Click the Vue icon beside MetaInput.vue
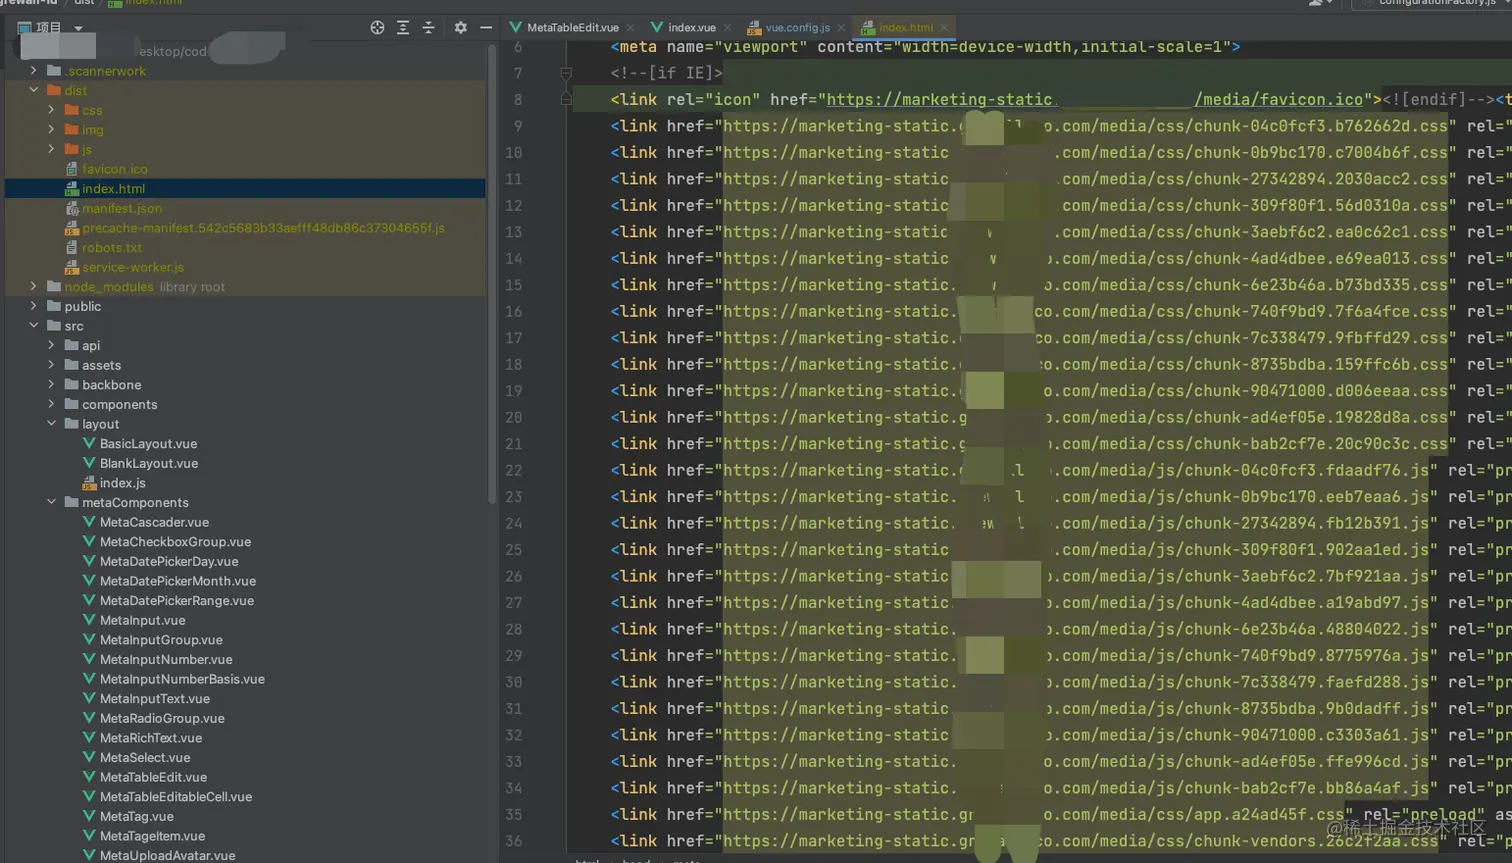The width and height of the screenshot is (1512, 863). tap(89, 620)
